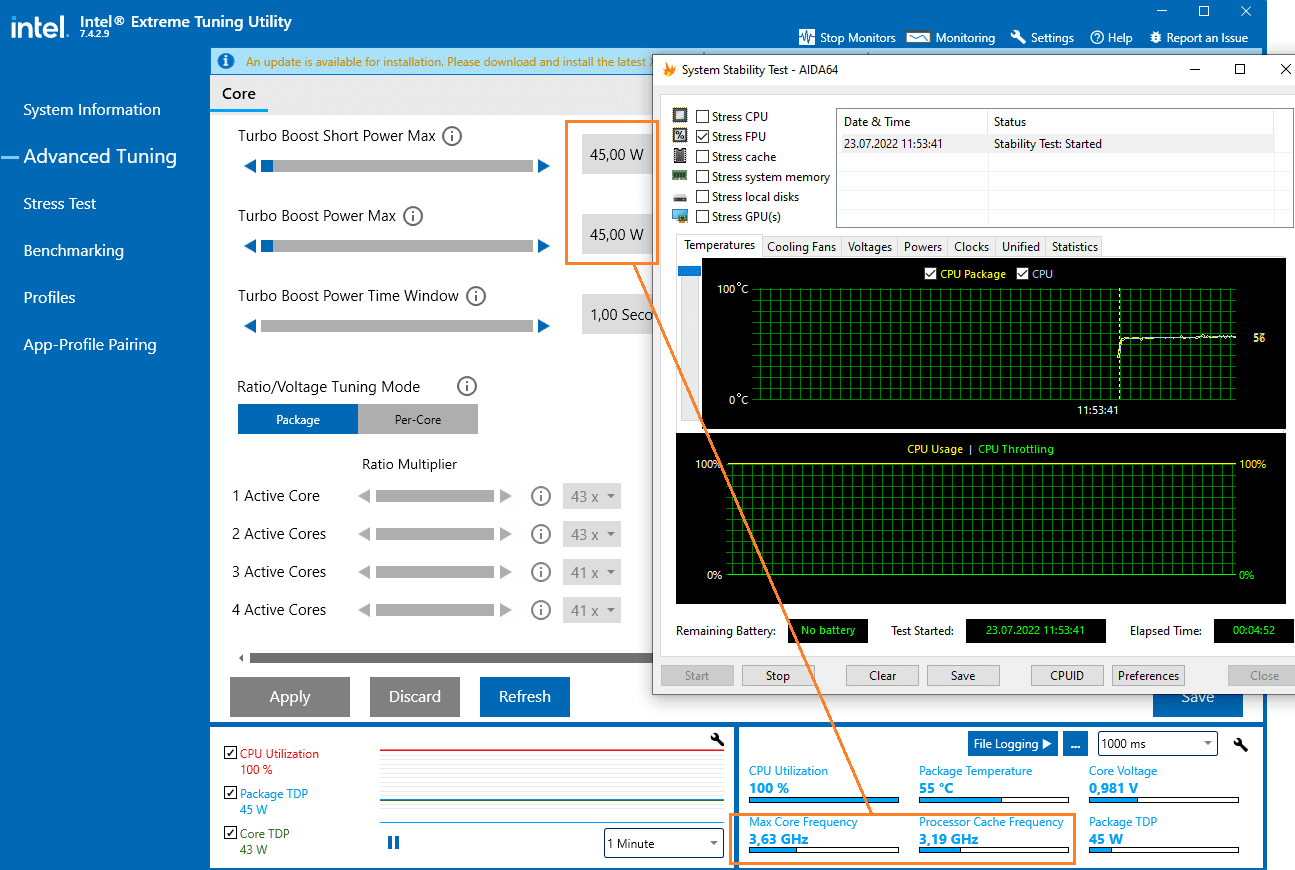1295x870 pixels.
Task: Enable the Stress local disks checkbox
Action: tap(703, 197)
